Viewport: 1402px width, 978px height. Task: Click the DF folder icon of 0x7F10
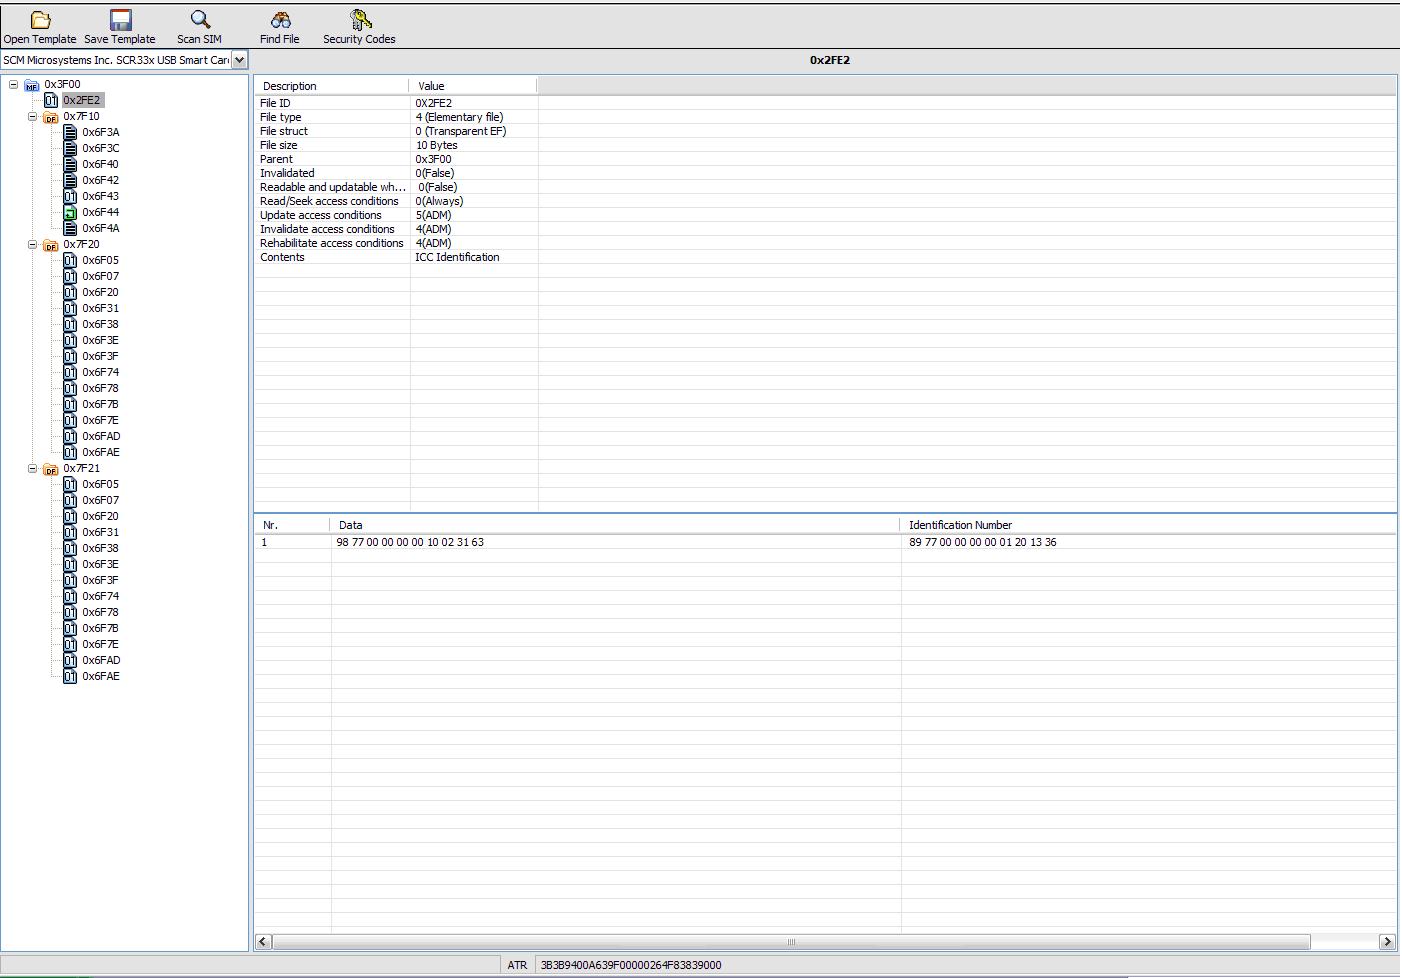pos(51,117)
